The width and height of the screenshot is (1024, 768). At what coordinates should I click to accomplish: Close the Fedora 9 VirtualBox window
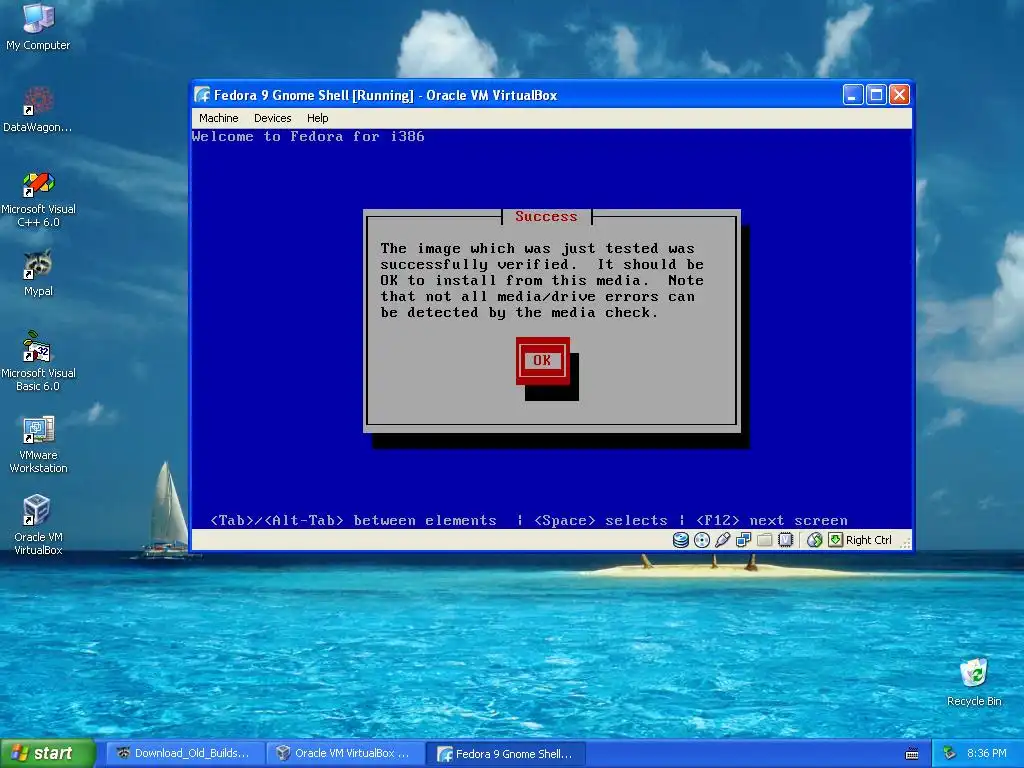click(x=899, y=95)
